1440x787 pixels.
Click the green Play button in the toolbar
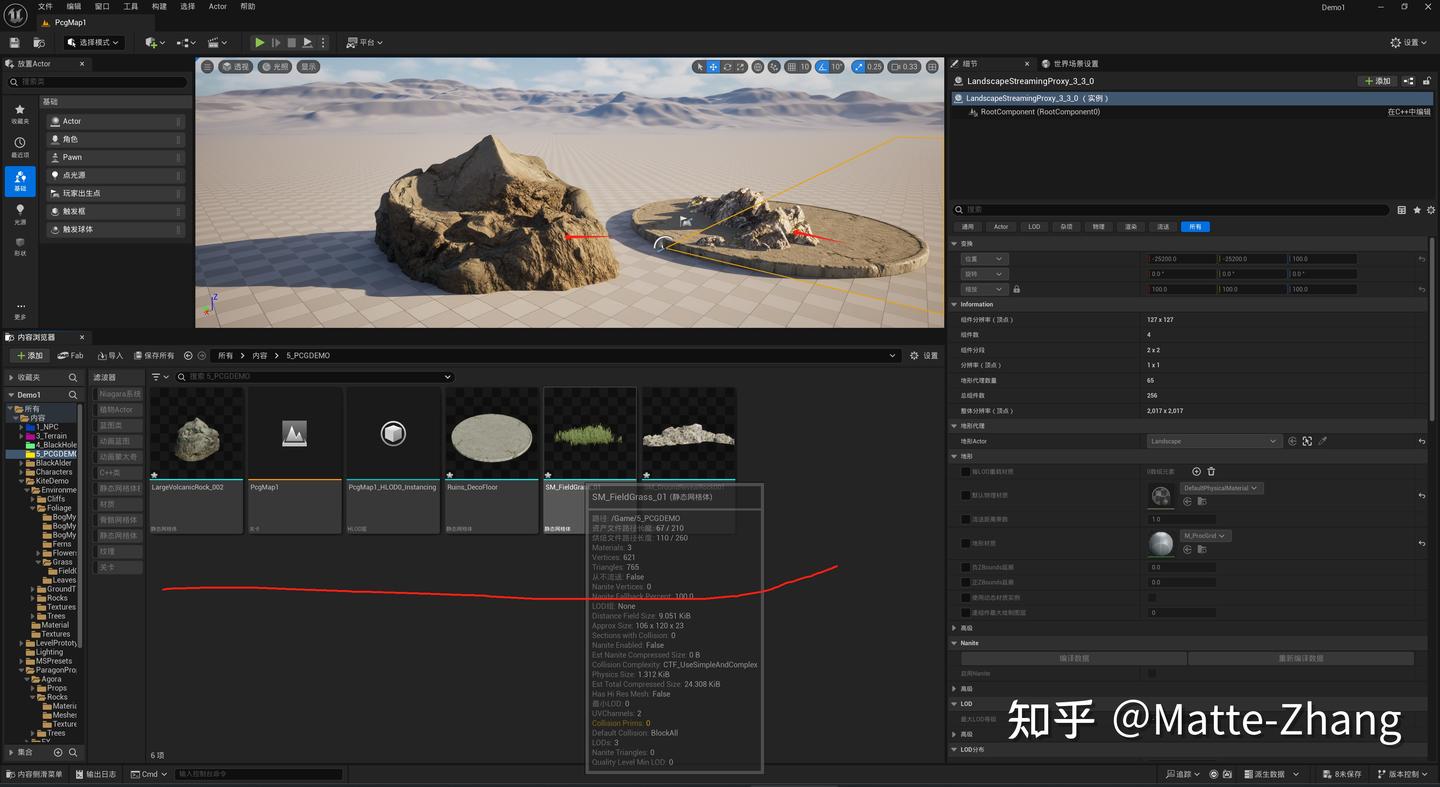(x=259, y=43)
